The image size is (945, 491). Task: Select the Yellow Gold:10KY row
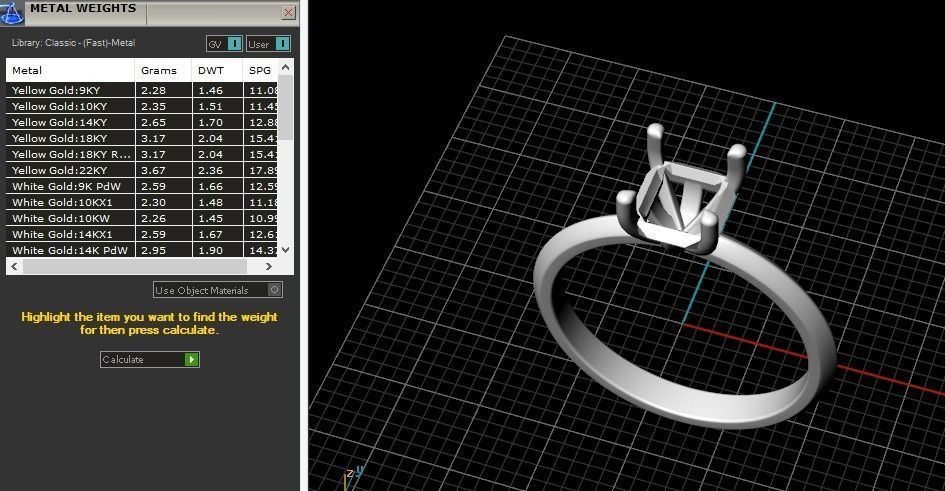(x=142, y=107)
